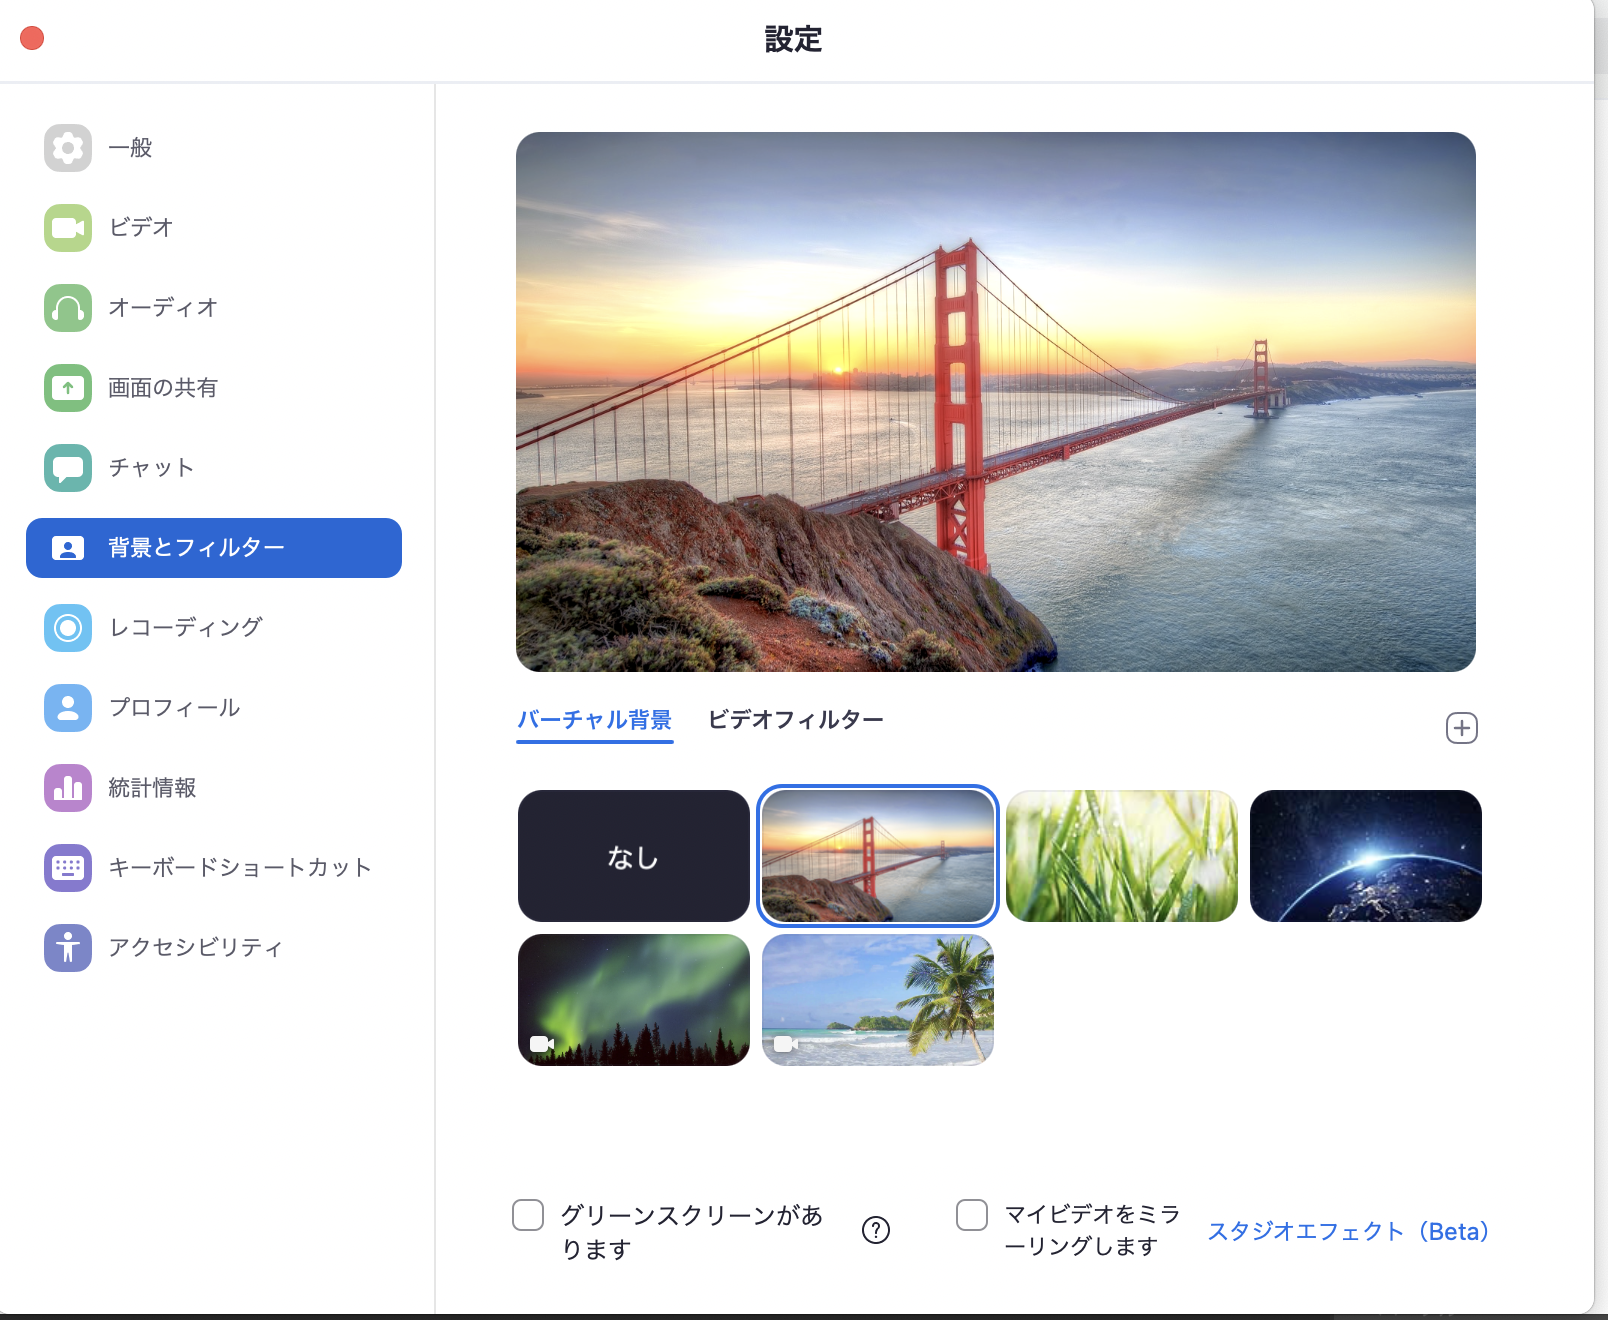Open オーディオ headphone icon settings

(68, 308)
